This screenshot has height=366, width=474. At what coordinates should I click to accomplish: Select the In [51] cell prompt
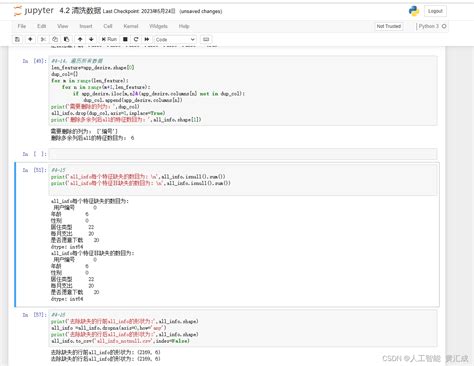[35, 170]
